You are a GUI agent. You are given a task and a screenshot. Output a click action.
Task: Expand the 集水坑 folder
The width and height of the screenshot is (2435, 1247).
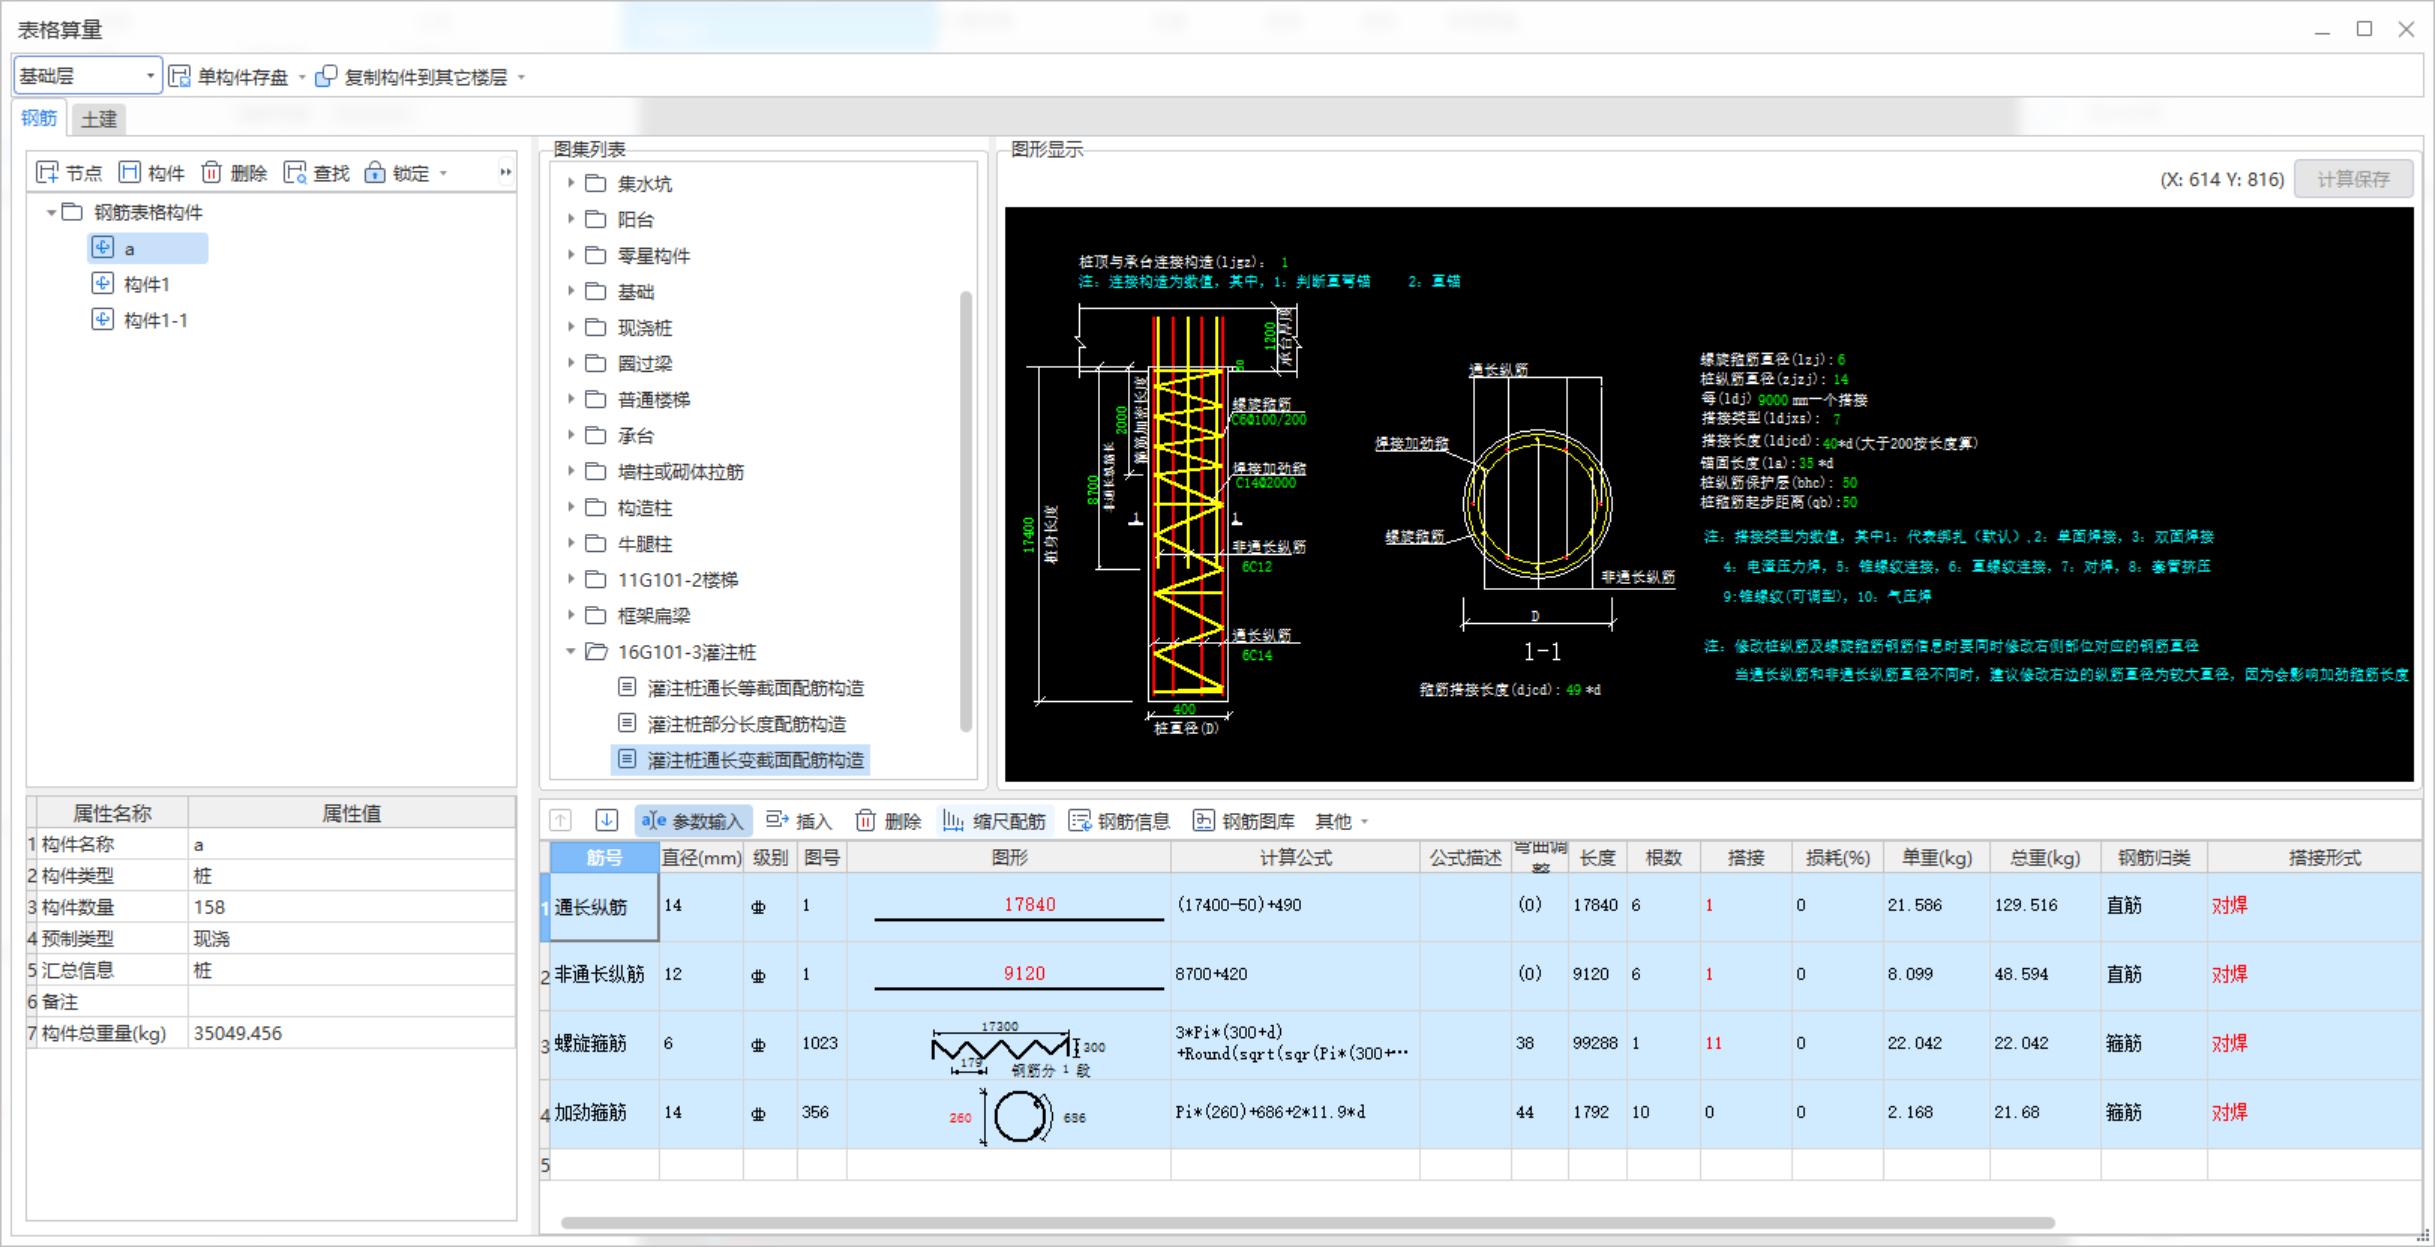tap(571, 183)
